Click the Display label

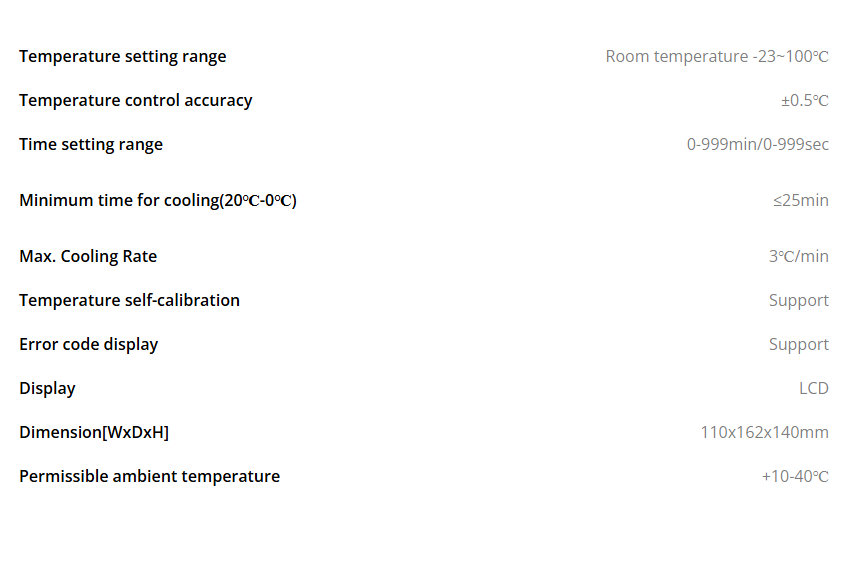(x=47, y=389)
